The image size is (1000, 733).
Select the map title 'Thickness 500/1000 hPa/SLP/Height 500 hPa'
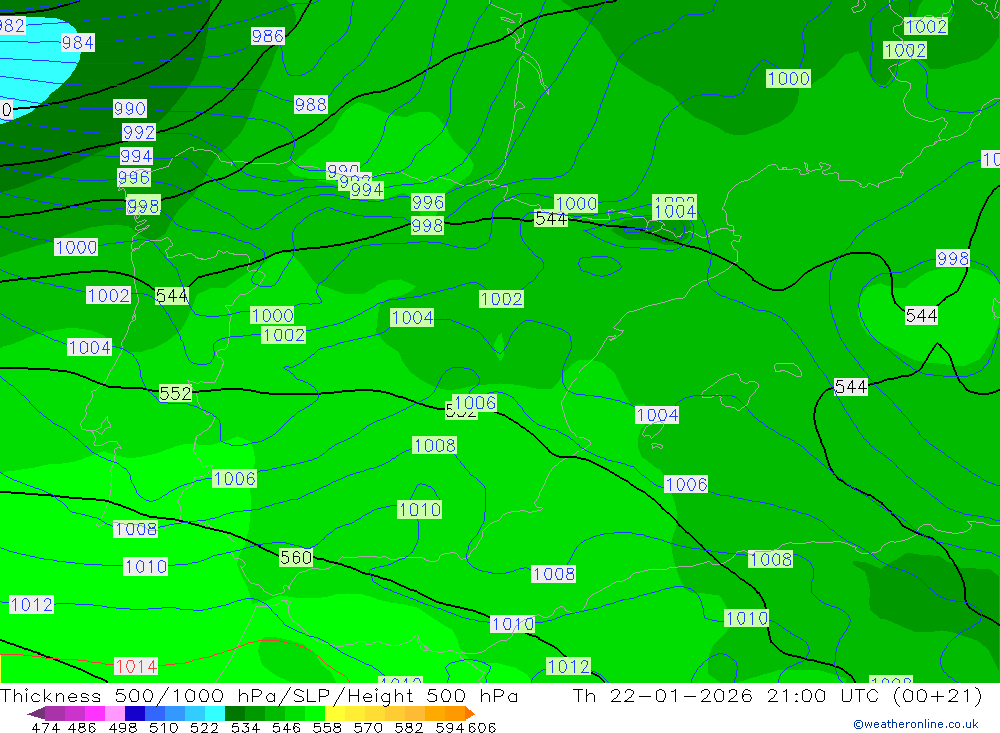tap(259, 695)
